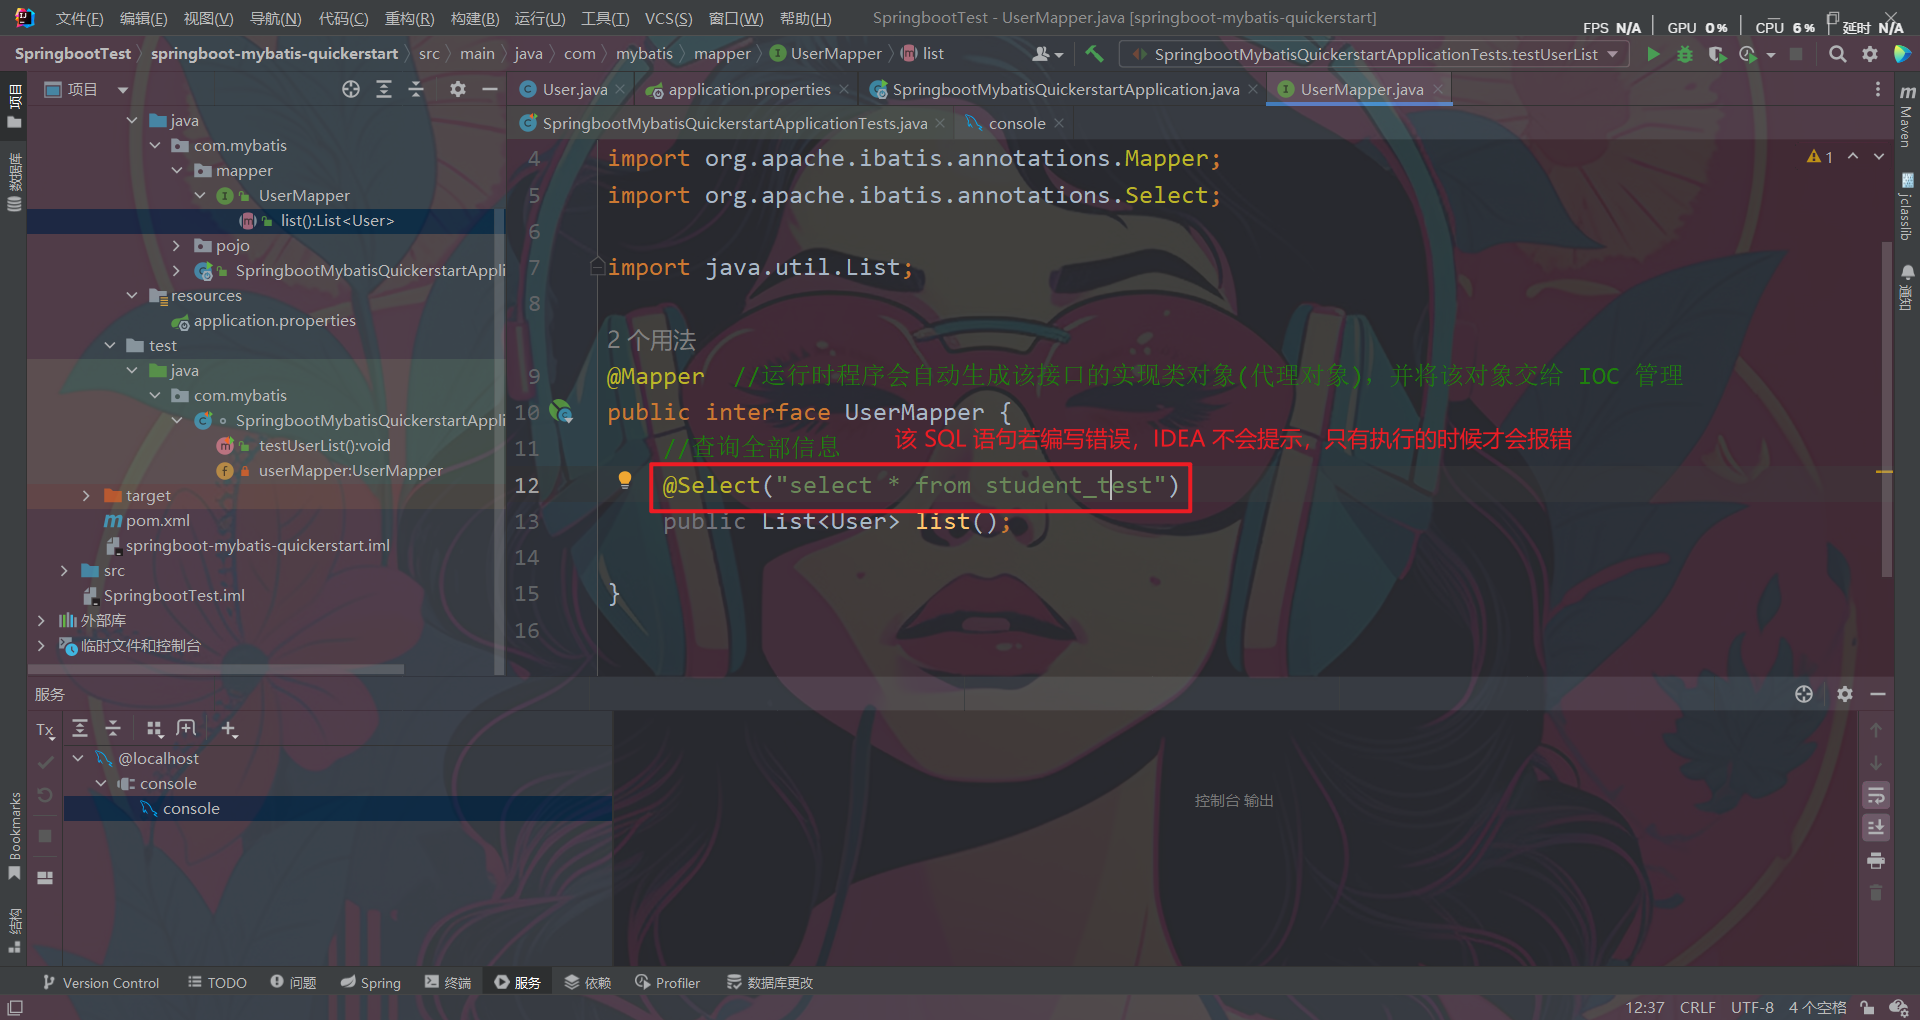The width and height of the screenshot is (1920, 1020).
Task: Select console item under console group
Action: click(x=191, y=809)
